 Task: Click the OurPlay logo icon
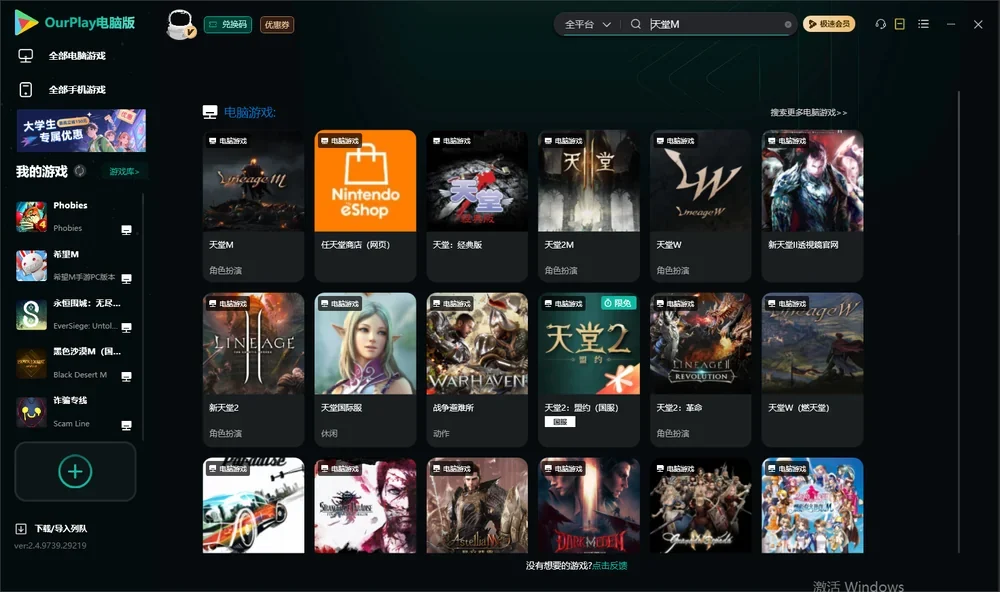[x=26, y=22]
